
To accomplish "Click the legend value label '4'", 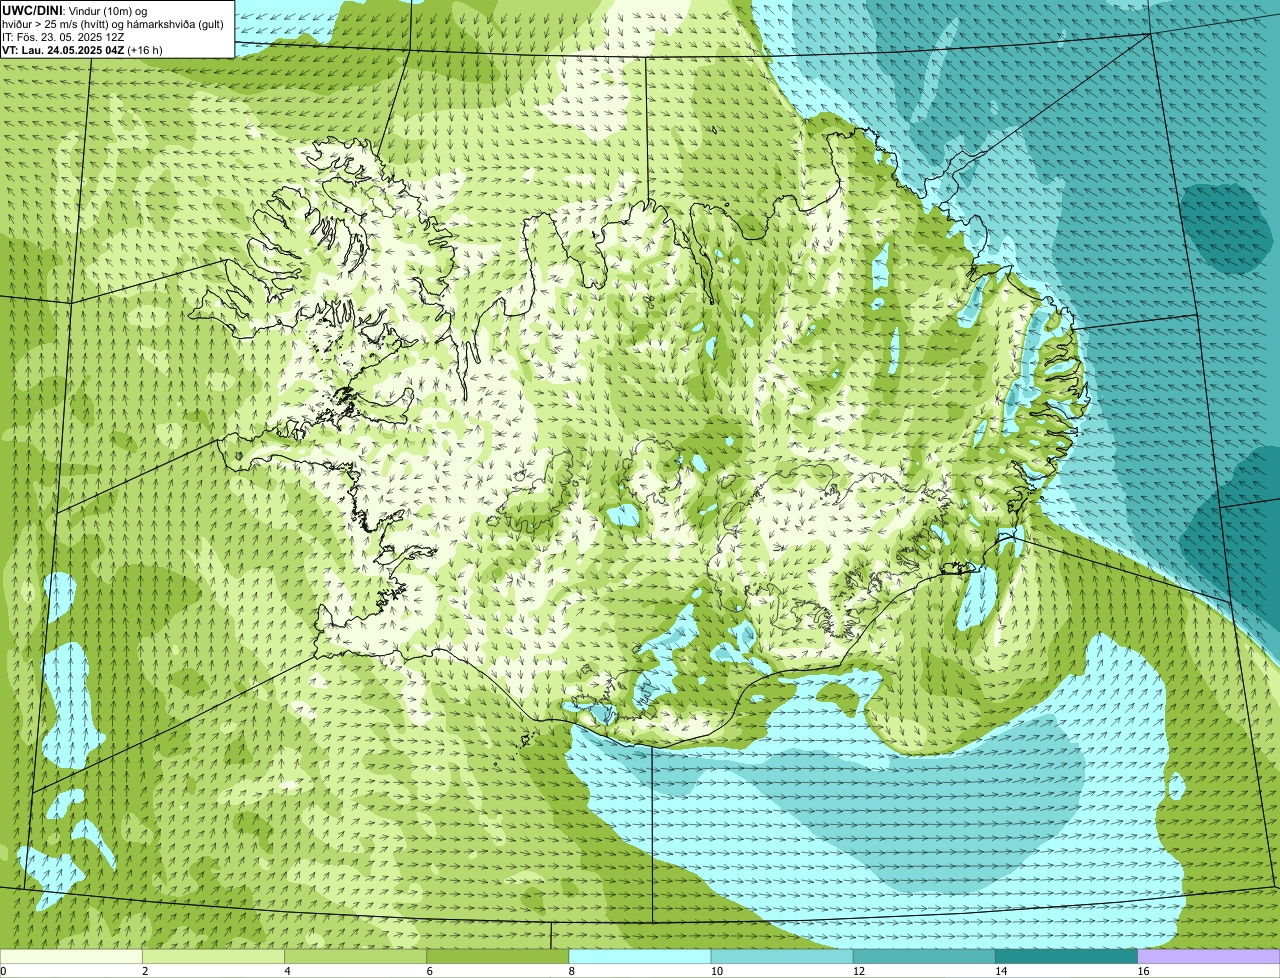I will [x=287, y=971].
